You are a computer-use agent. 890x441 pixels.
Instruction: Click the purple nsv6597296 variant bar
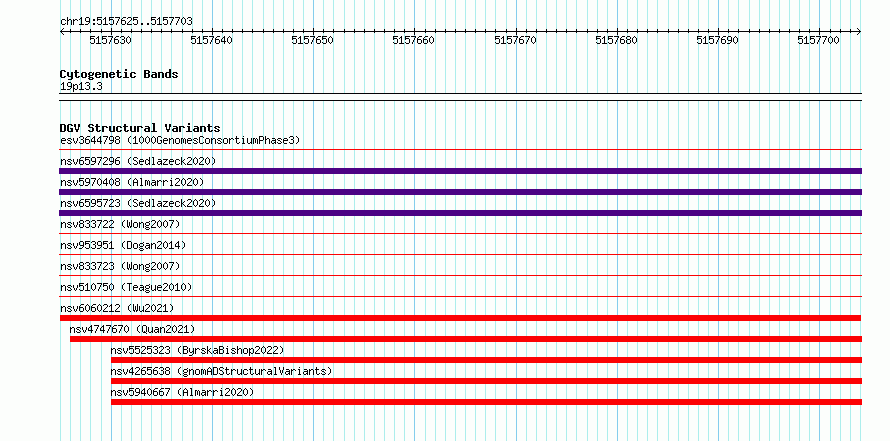460,171
